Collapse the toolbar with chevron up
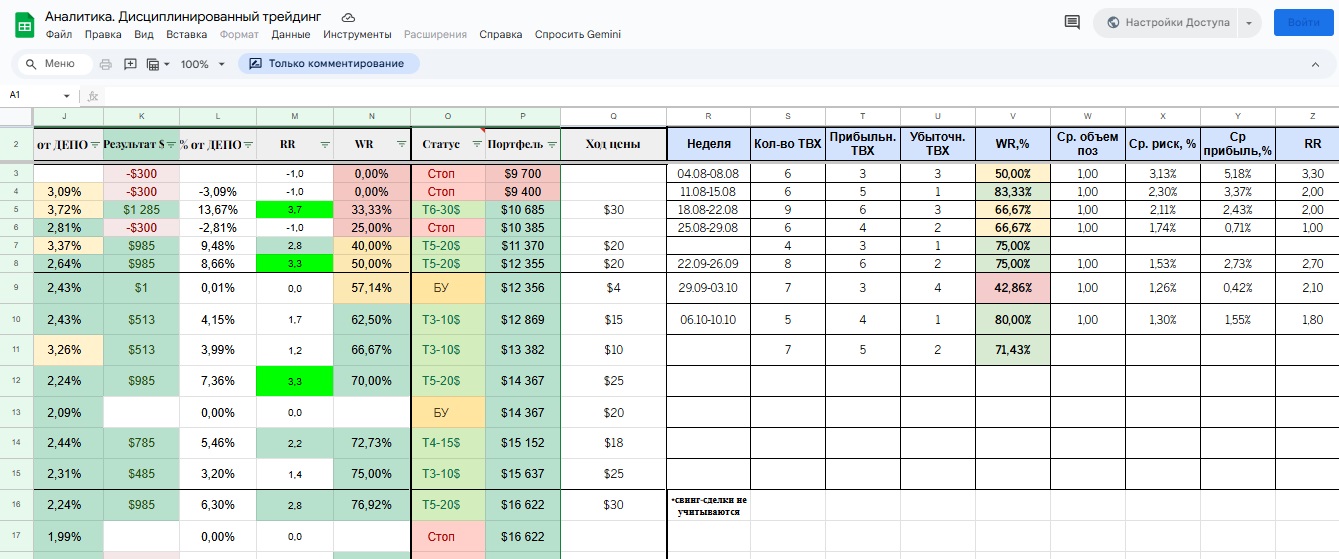This screenshot has width=1339, height=559. [x=1315, y=64]
